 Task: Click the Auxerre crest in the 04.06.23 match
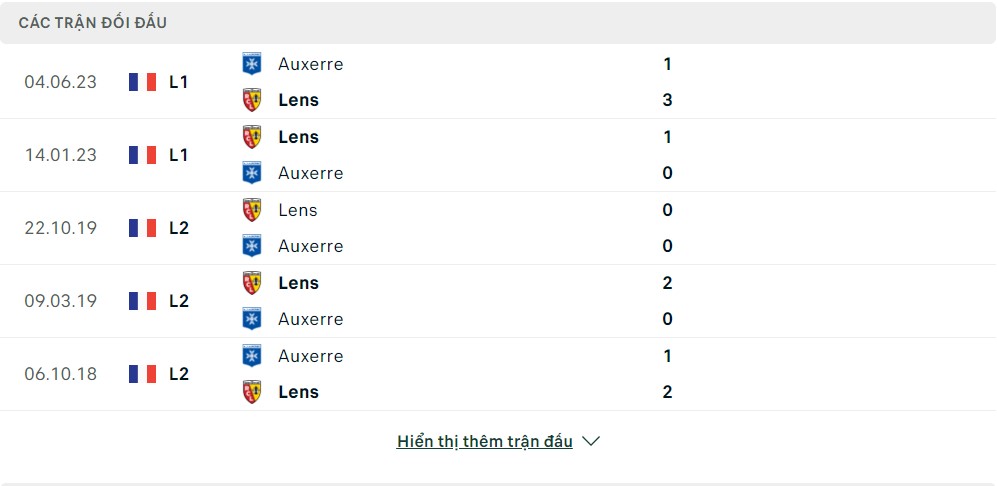coord(252,64)
